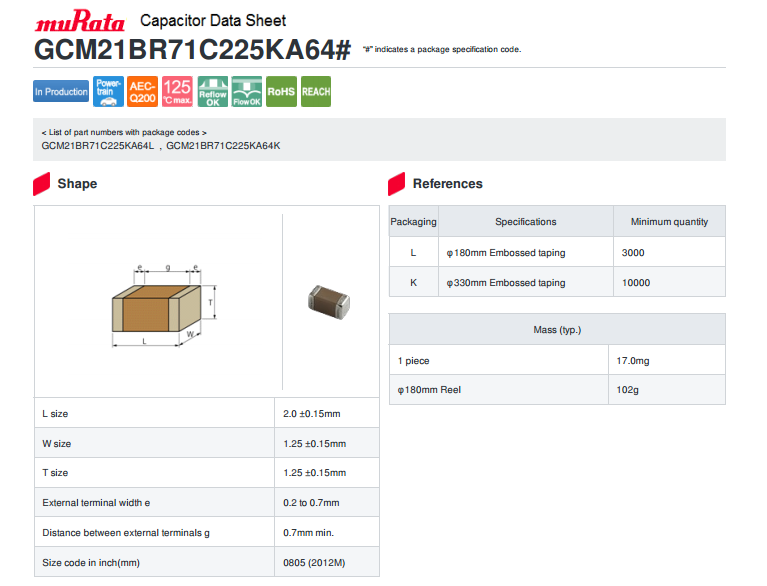Screen dimensions: 767x586
Task: Click the Shape section heading
Action: tap(77, 184)
